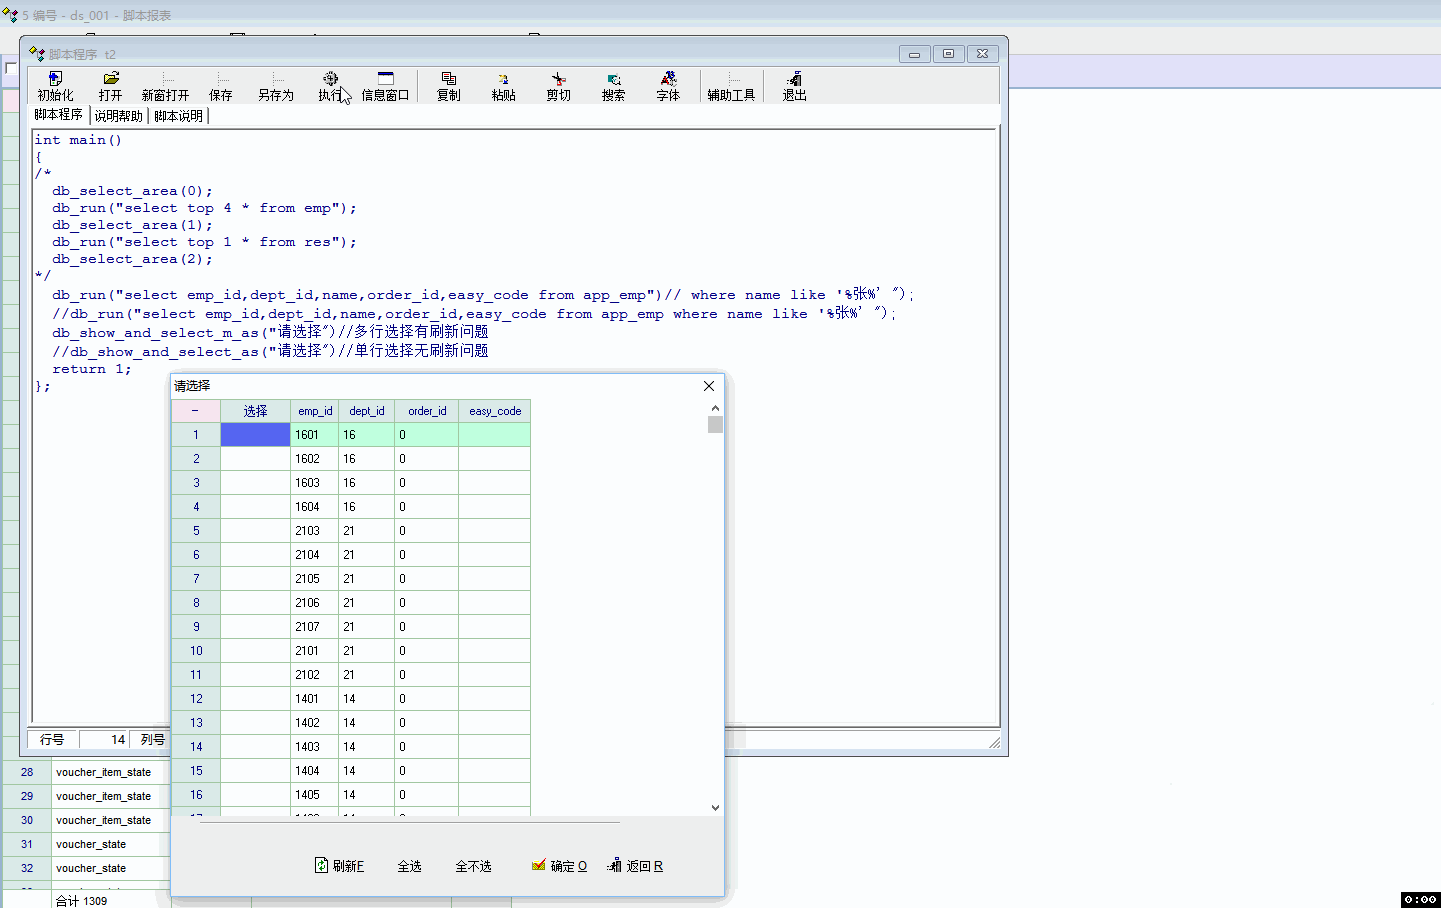
Task: Sort by the emp_id column header
Action: pos(315,411)
